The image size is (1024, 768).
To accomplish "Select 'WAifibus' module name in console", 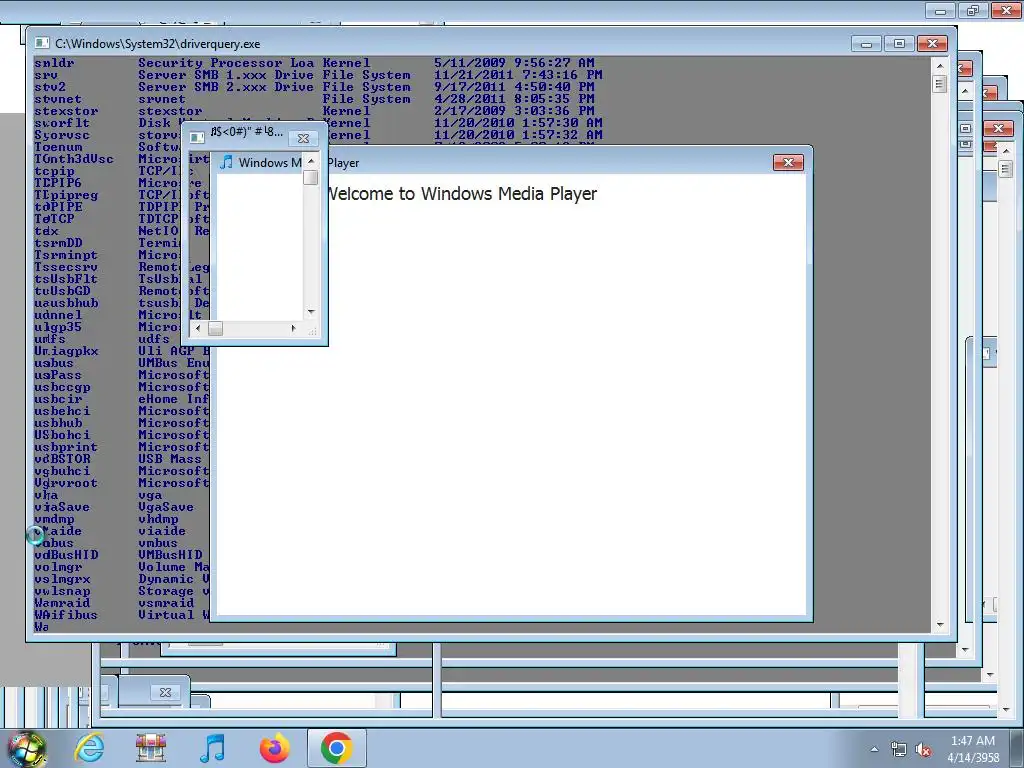I will (66, 615).
